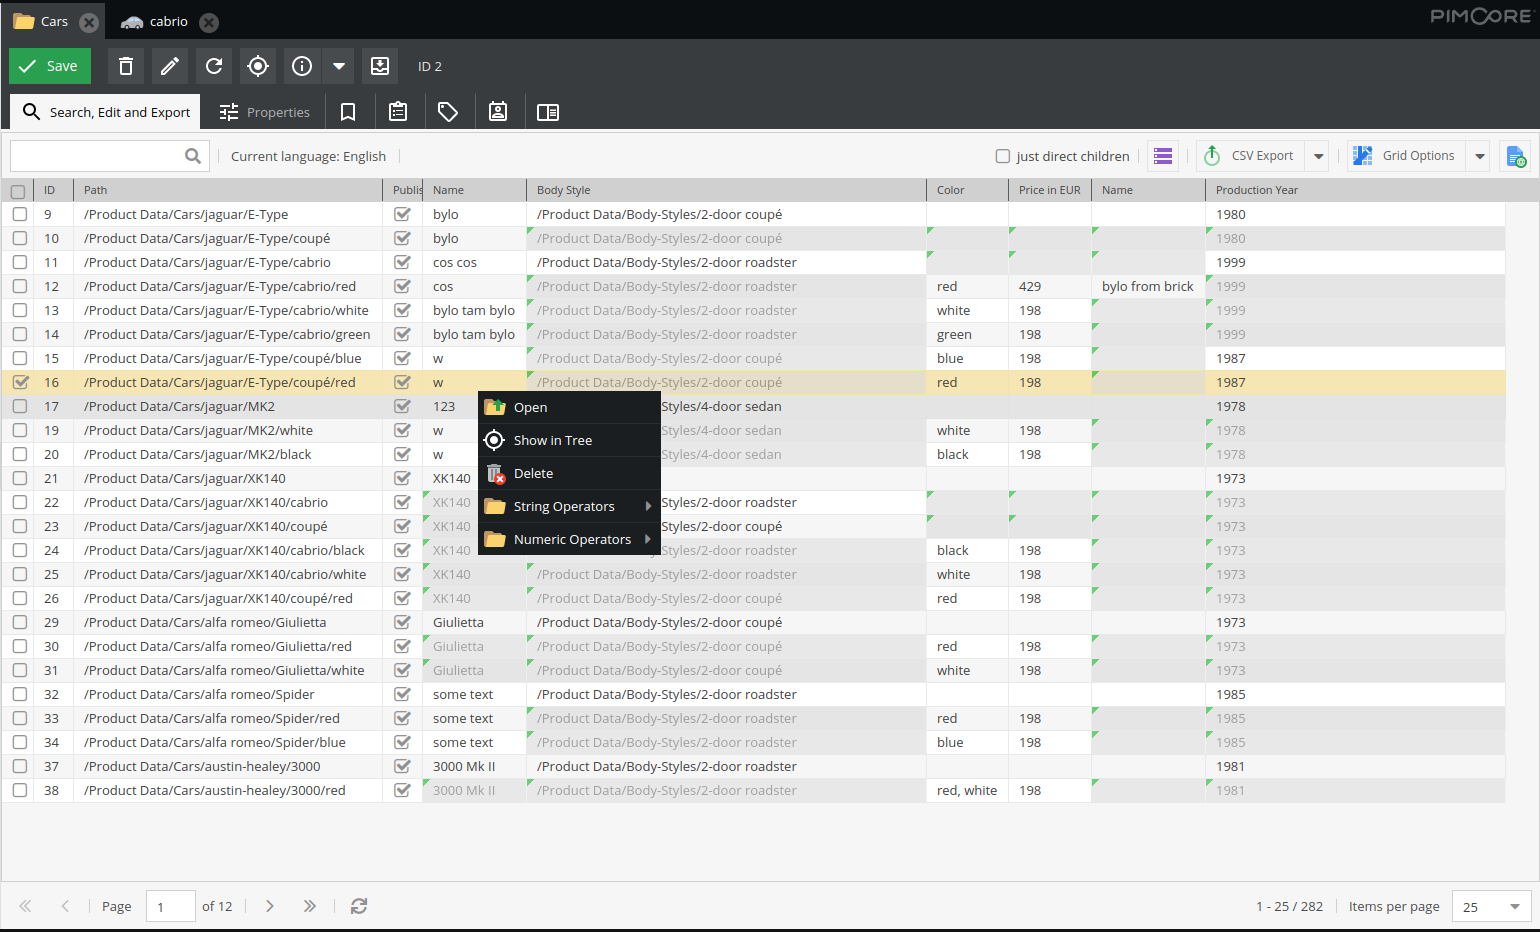Click the toolbar Show in Tree target icon
Screen dimensions: 1540x932
[258, 66]
